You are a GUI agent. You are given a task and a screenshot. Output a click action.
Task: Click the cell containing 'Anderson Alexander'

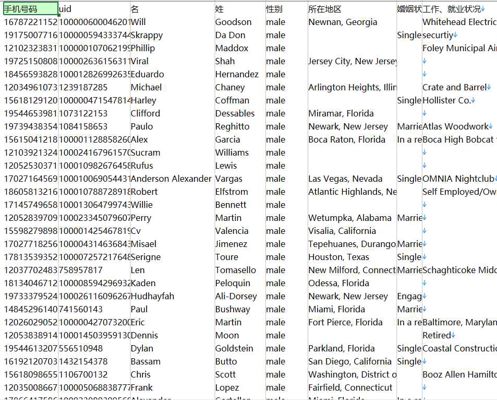point(172,179)
